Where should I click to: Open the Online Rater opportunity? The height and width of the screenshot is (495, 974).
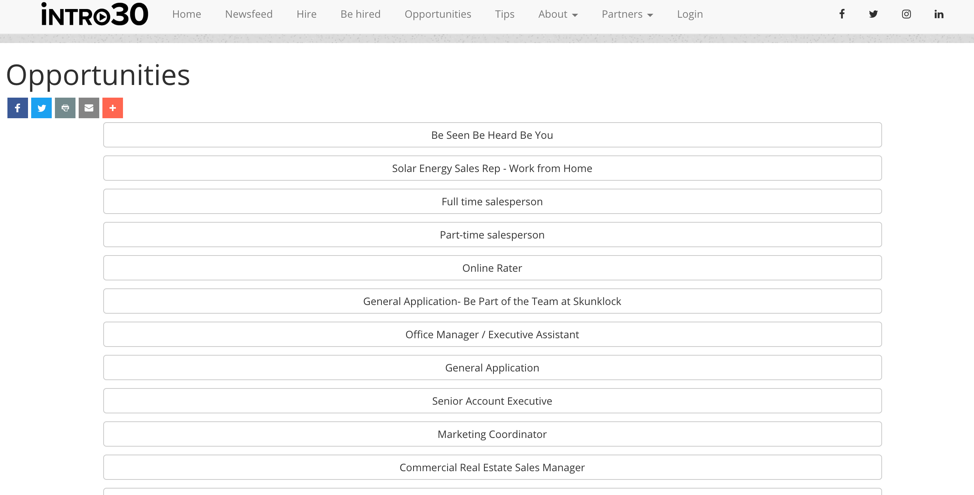point(492,268)
